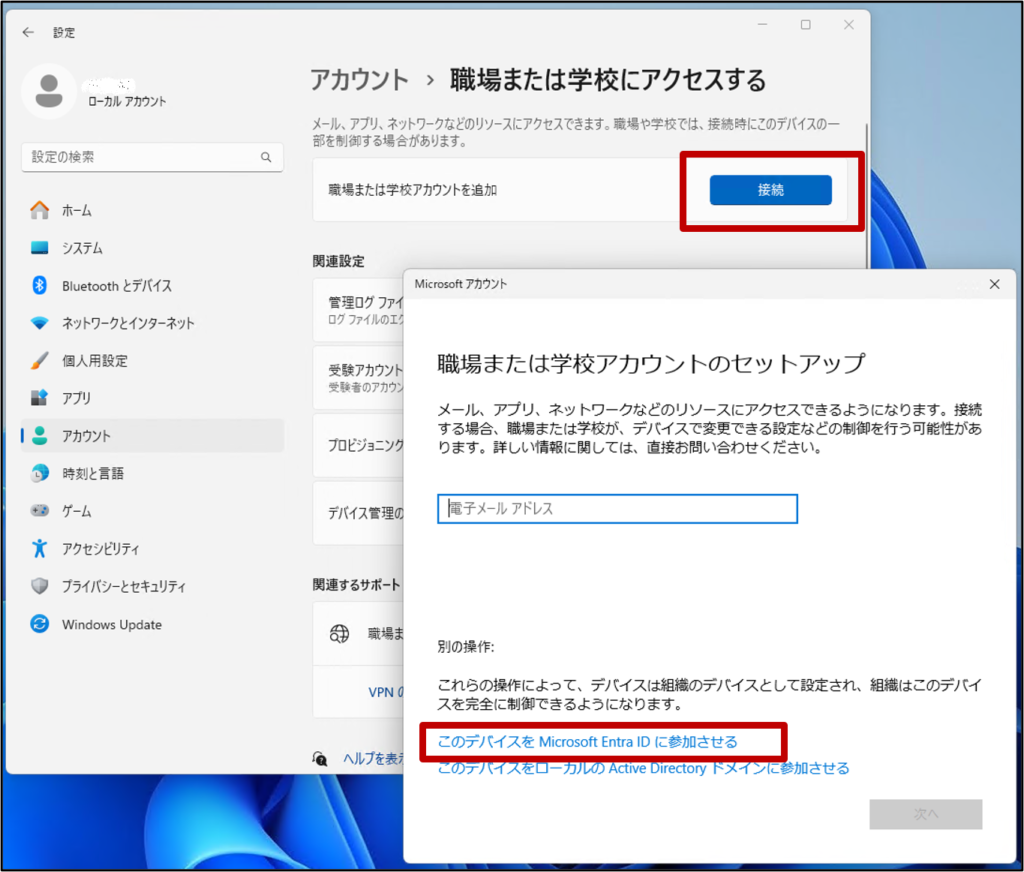Open Windows Update in the sidebar
1024x872 pixels.
(x=152, y=624)
